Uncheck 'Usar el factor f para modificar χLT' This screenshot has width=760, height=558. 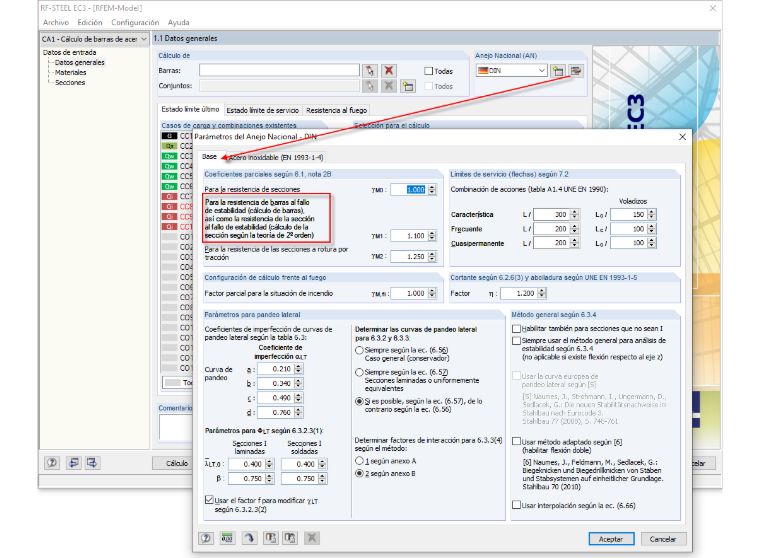tap(209, 500)
